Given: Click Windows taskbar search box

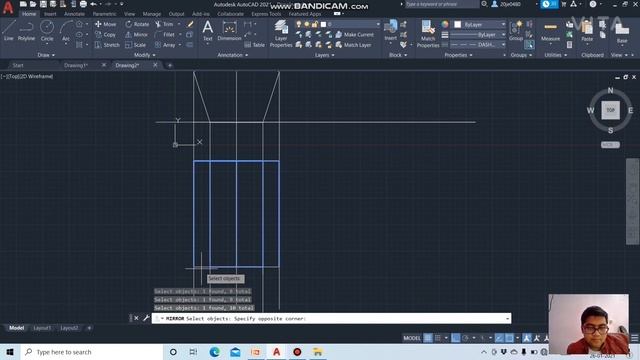Looking at the screenshot, I should coord(91,352).
